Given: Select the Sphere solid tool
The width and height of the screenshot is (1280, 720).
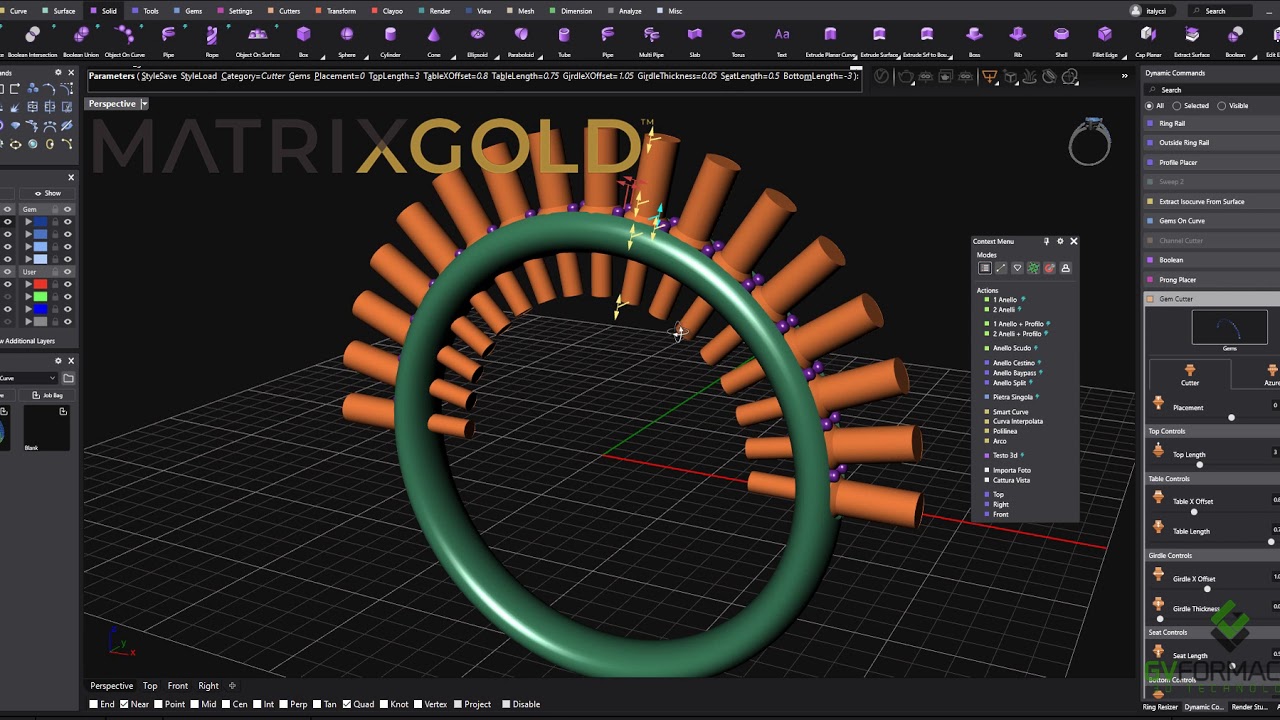Looking at the screenshot, I should [347, 41].
